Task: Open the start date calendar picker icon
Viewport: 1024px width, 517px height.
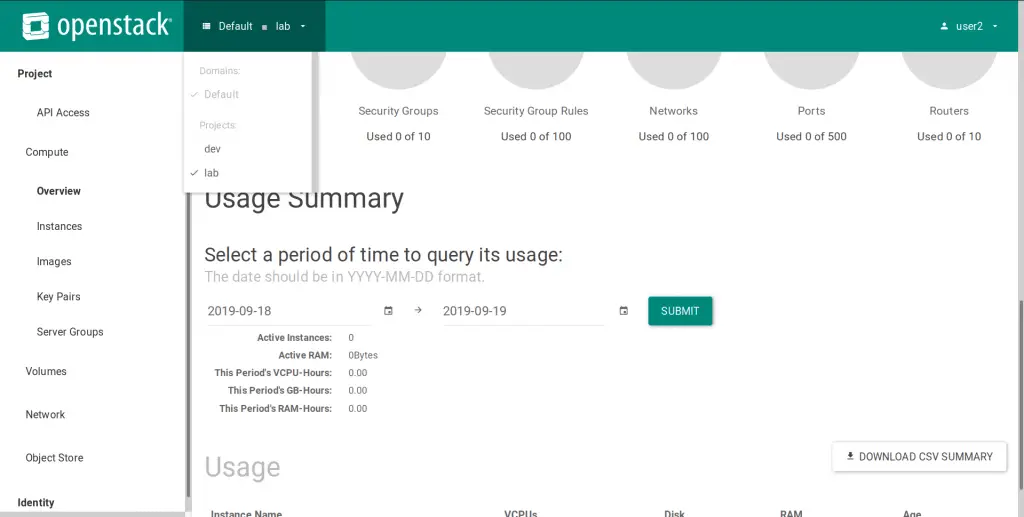Action: point(388,311)
